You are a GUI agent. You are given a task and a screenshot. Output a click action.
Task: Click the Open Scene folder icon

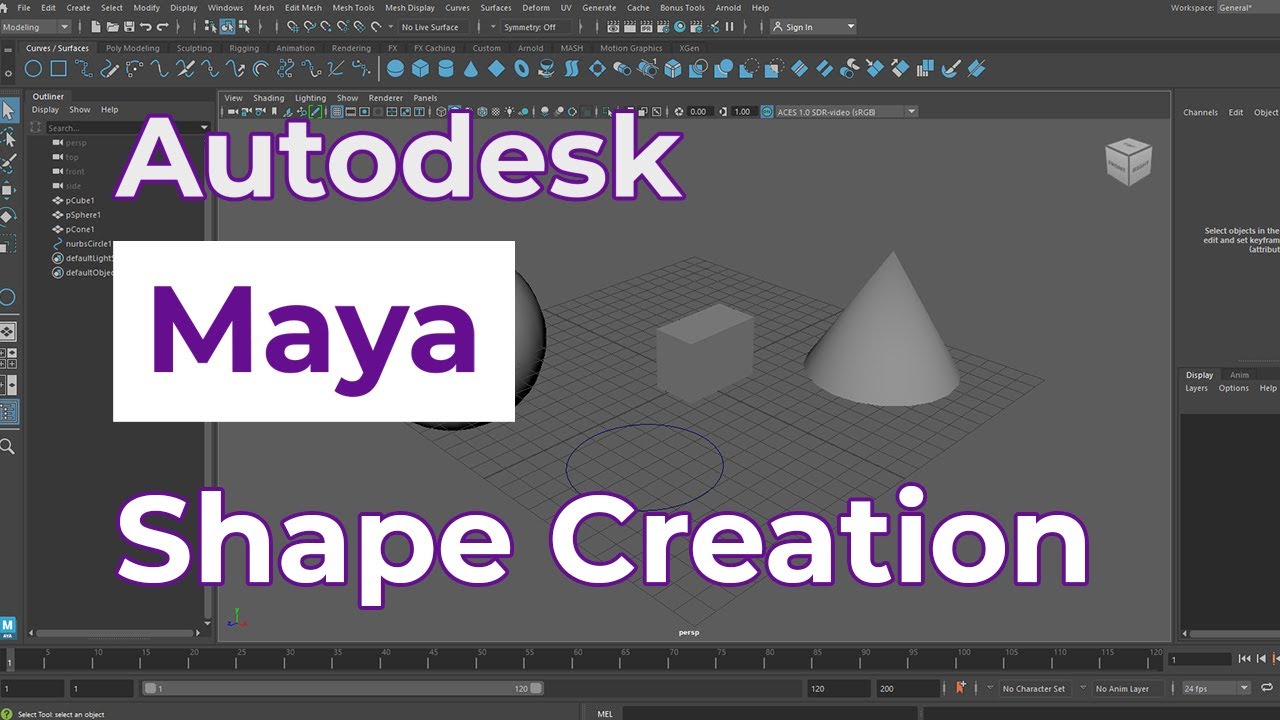click(112, 27)
